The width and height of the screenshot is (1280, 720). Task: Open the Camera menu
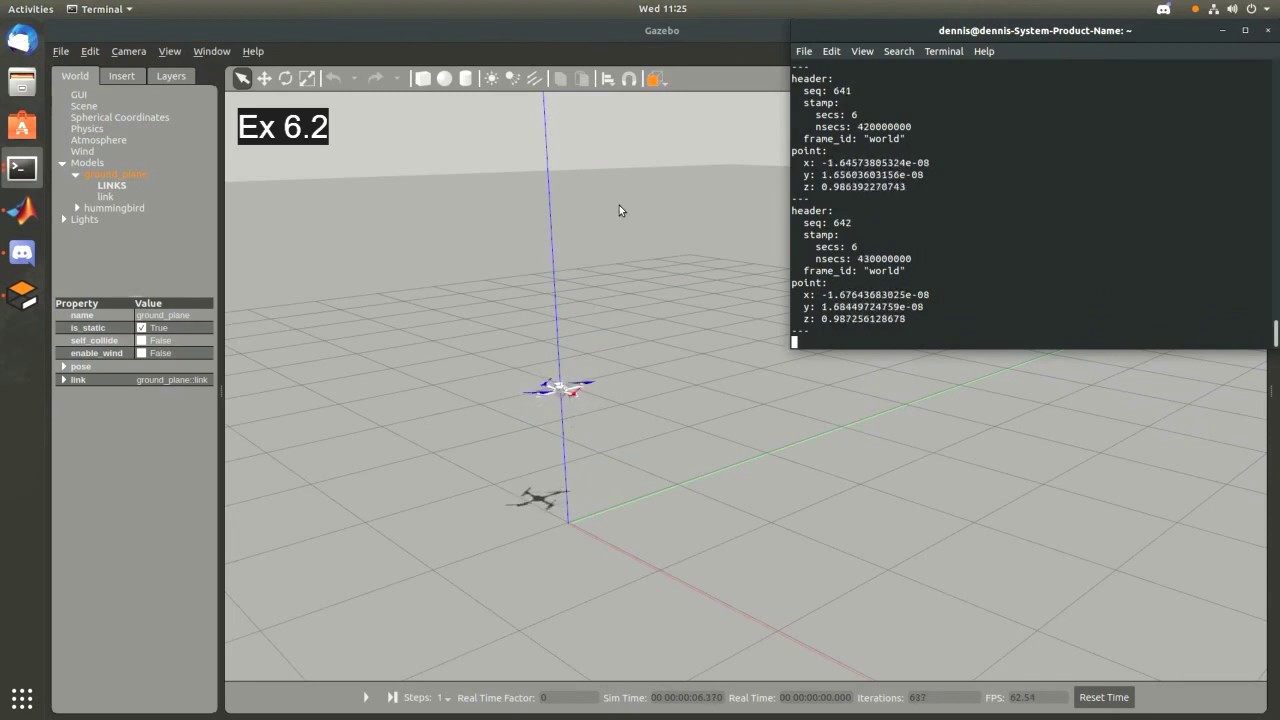tap(129, 51)
